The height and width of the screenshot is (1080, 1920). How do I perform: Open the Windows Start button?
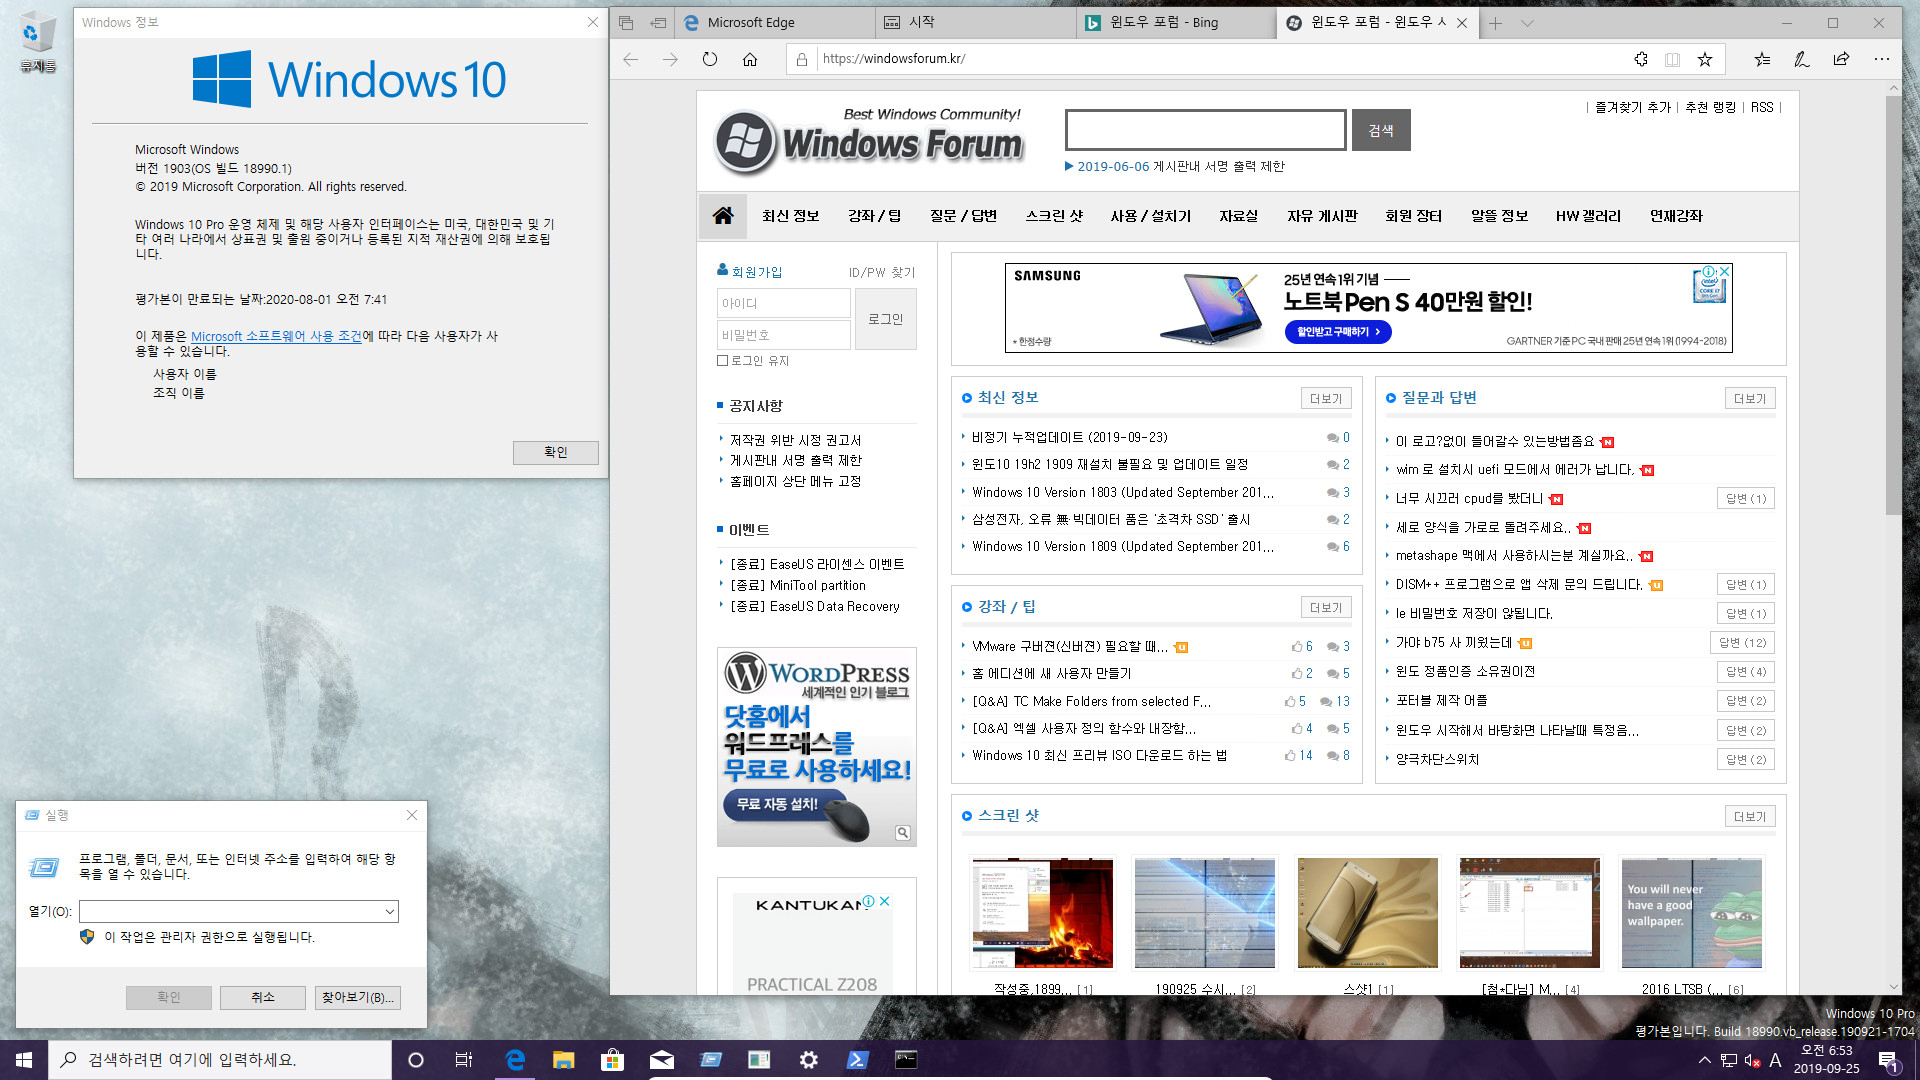[x=24, y=1060]
